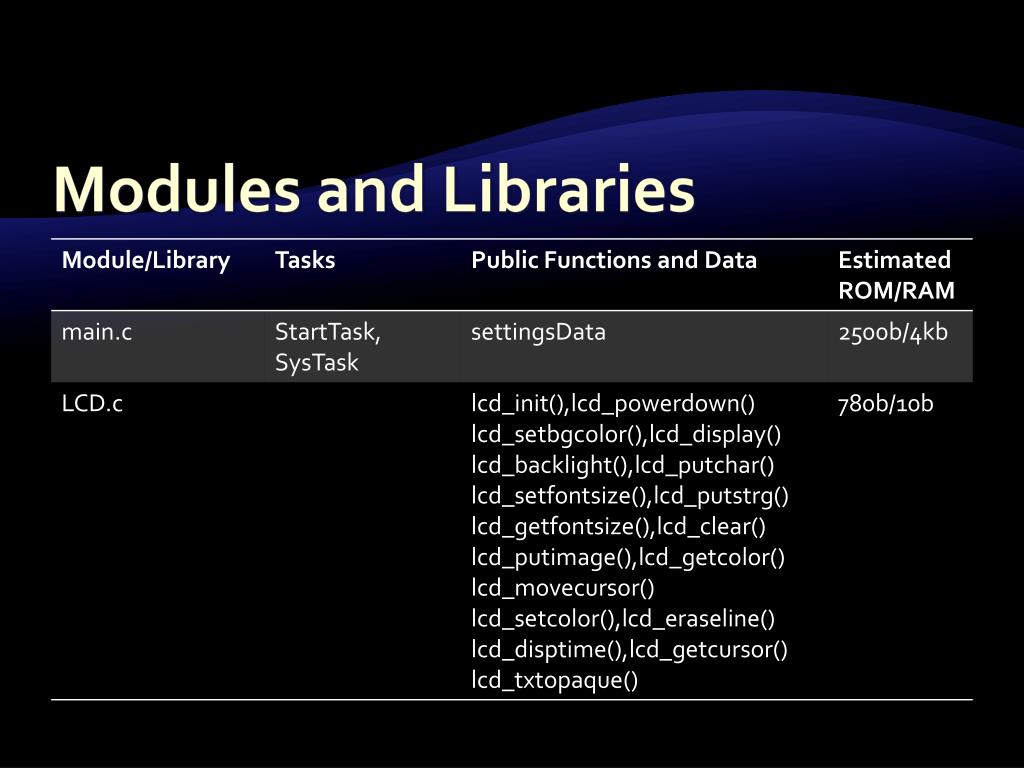Click the '780b/10b' estimate value

[886, 404]
